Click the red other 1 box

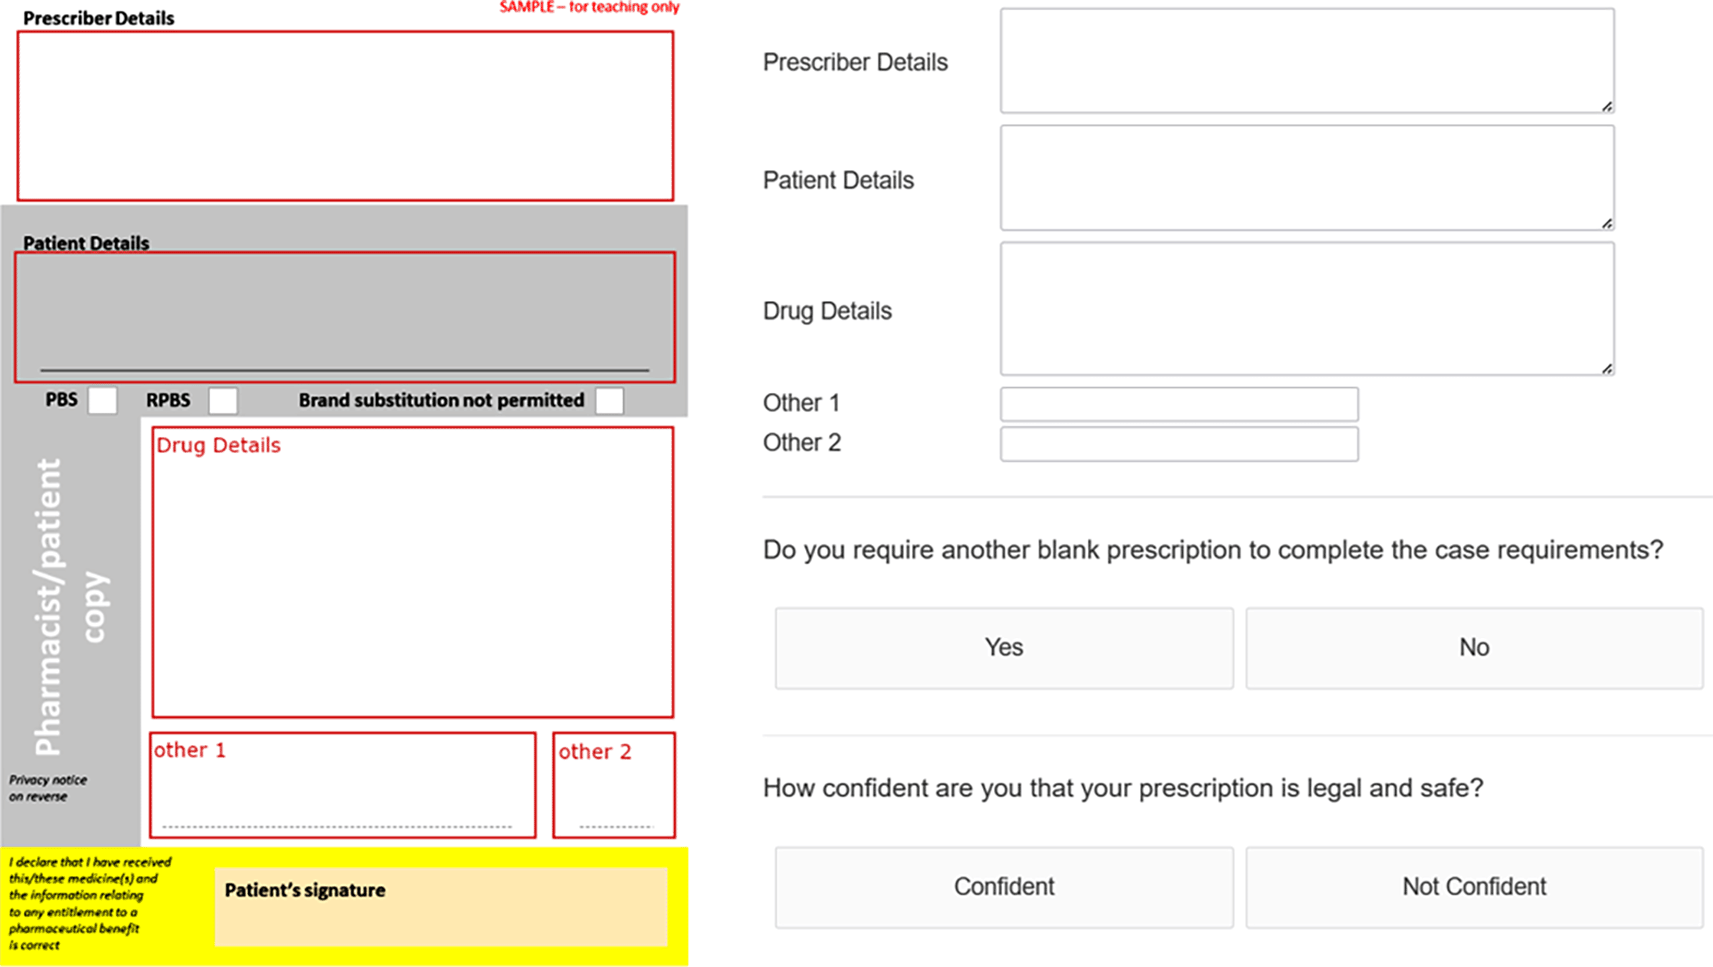(342, 785)
